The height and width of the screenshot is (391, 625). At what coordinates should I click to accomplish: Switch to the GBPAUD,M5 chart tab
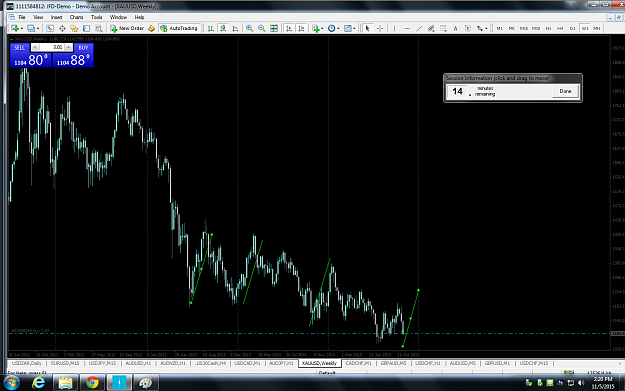coord(393,363)
